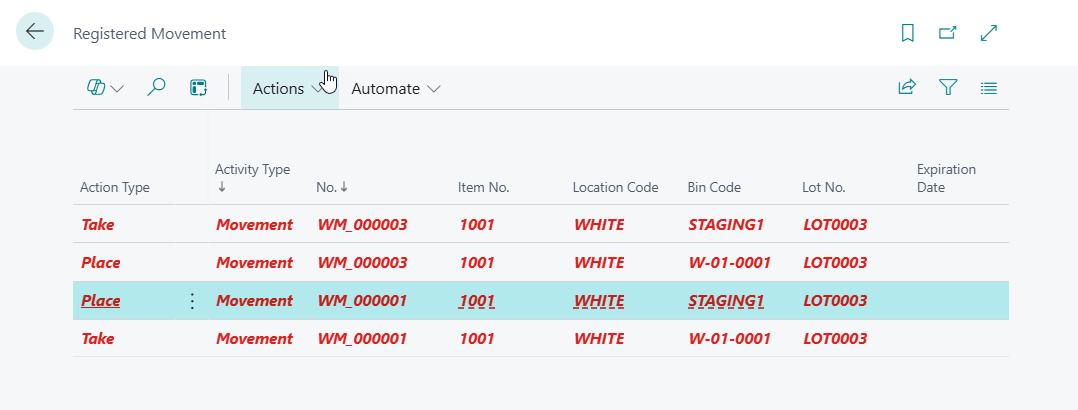
Task: Toggle the filter pane icon
Action: click(948, 88)
